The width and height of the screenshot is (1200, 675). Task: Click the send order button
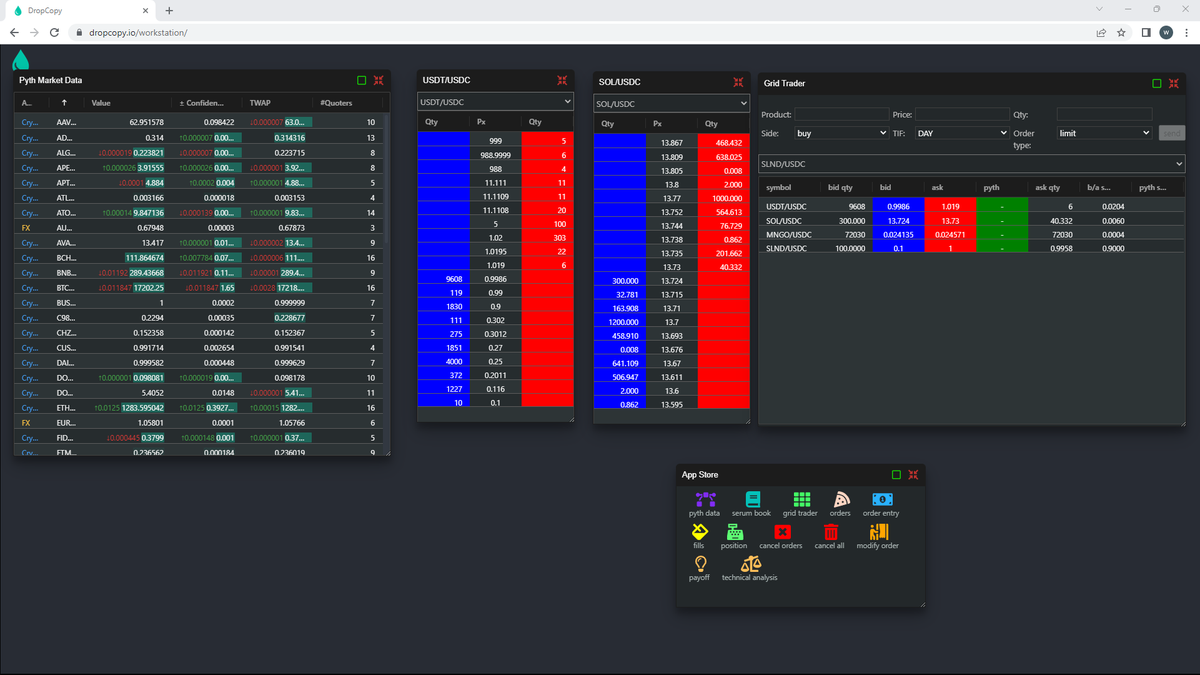pyautogui.click(x=1171, y=133)
